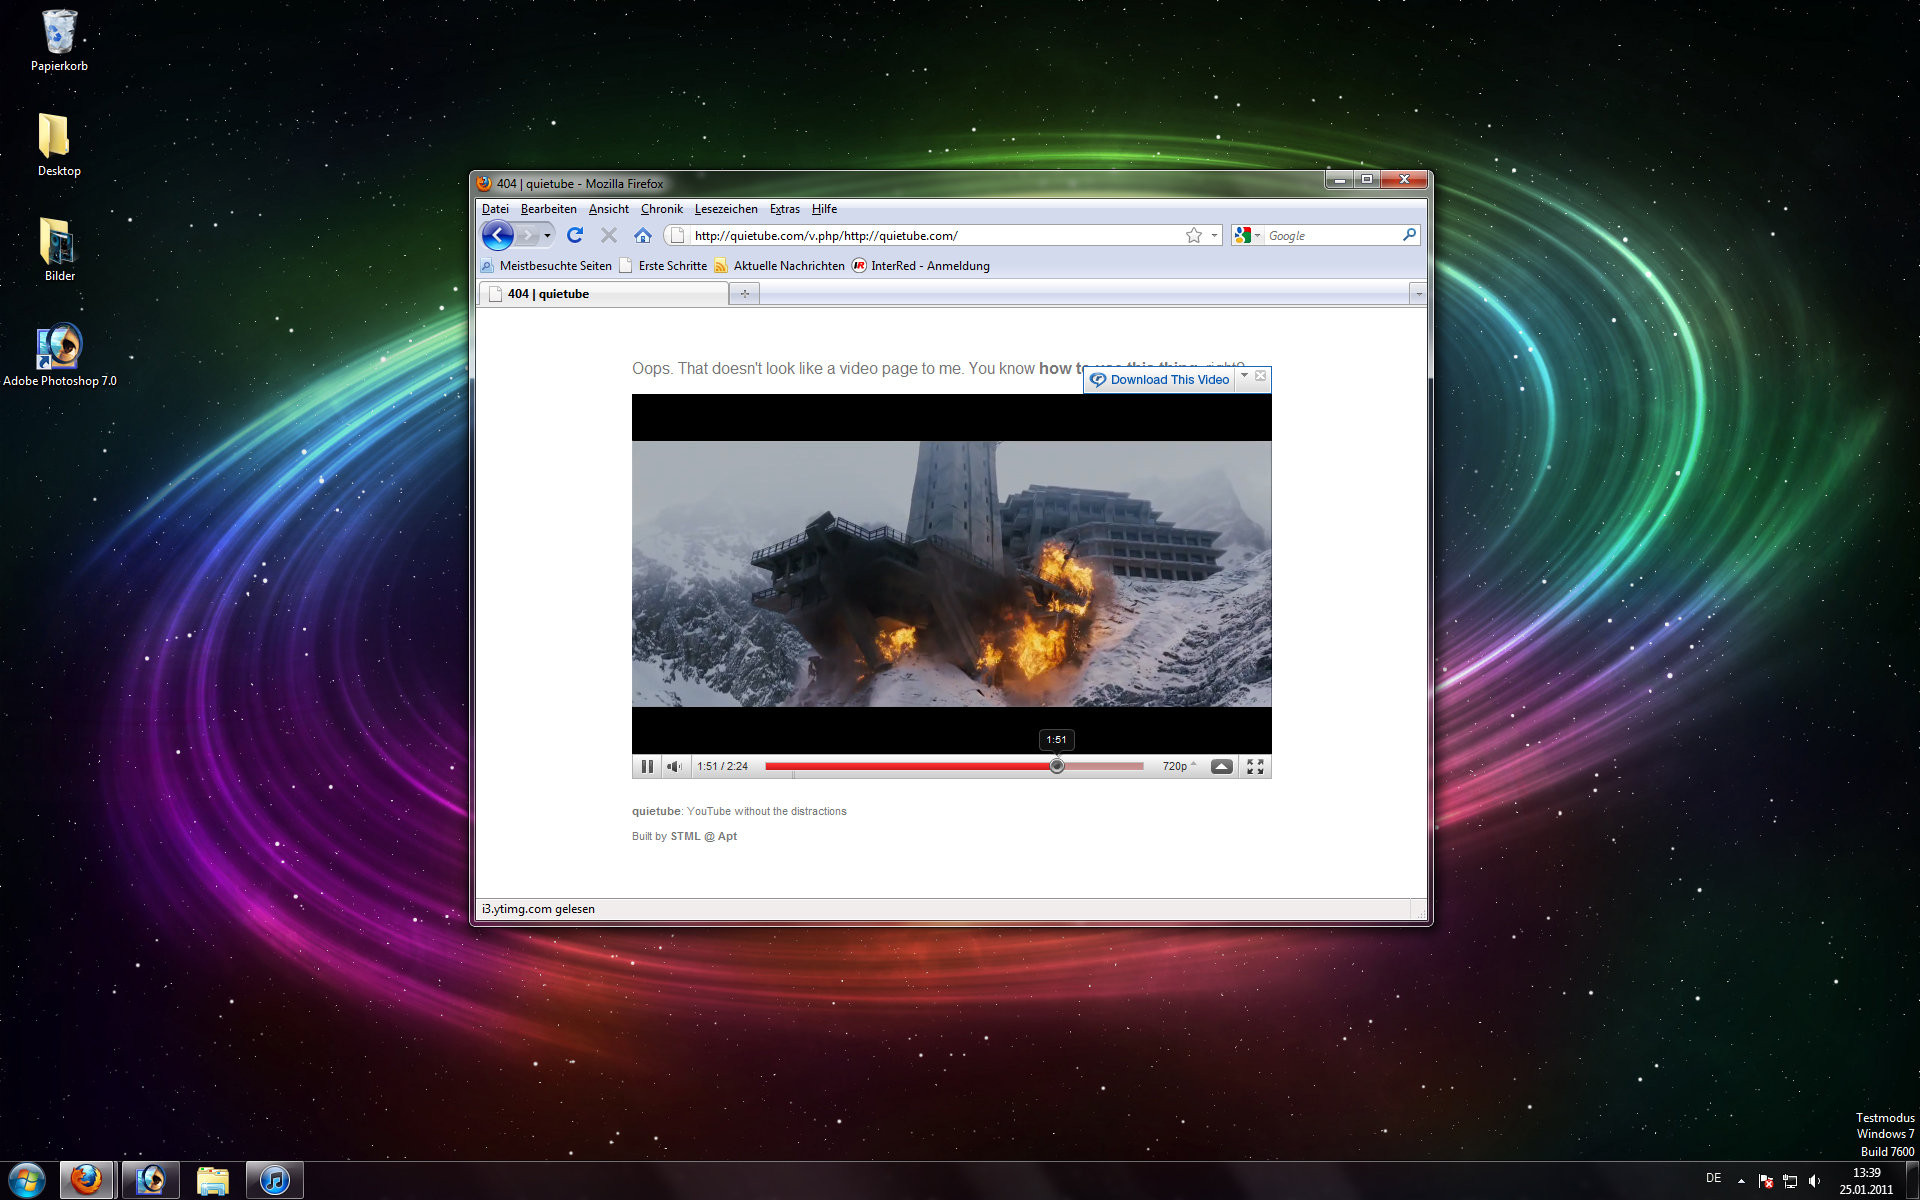Open Meistbesuchte Seiten bookmark

click(x=546, y=266)
